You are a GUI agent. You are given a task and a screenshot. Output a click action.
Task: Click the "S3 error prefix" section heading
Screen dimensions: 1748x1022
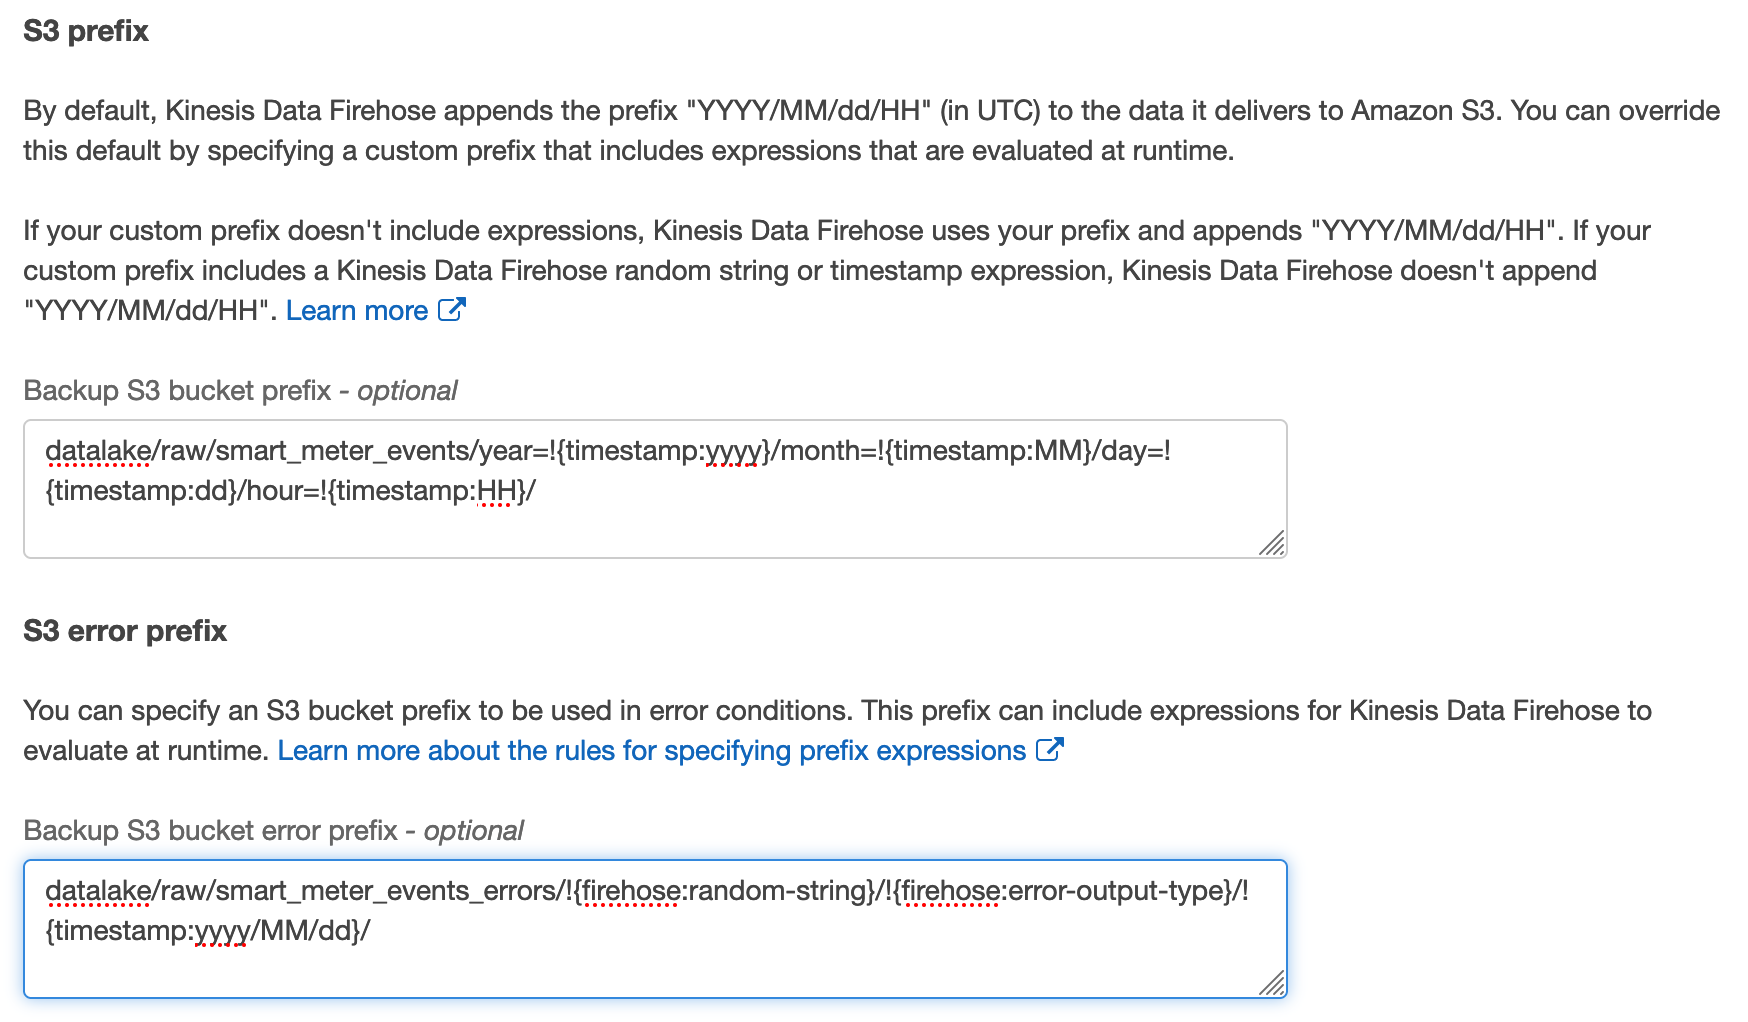tap(125, 631)
